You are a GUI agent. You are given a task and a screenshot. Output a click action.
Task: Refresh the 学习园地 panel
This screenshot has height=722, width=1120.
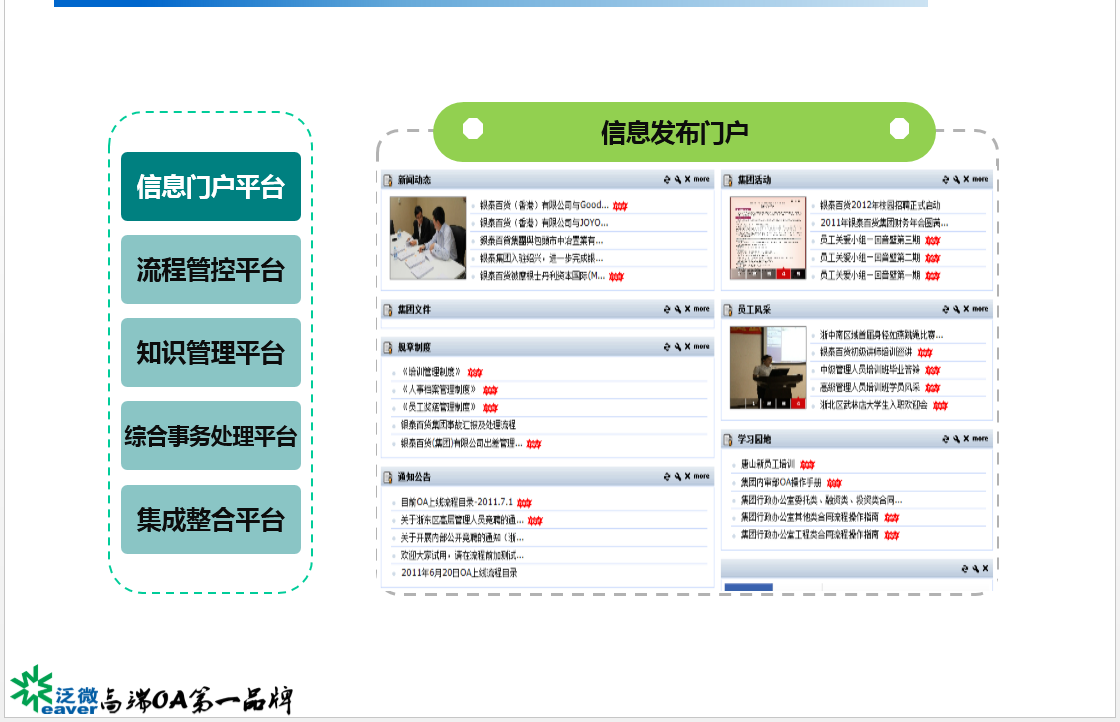pyautogui.click(x=946, y=439)
